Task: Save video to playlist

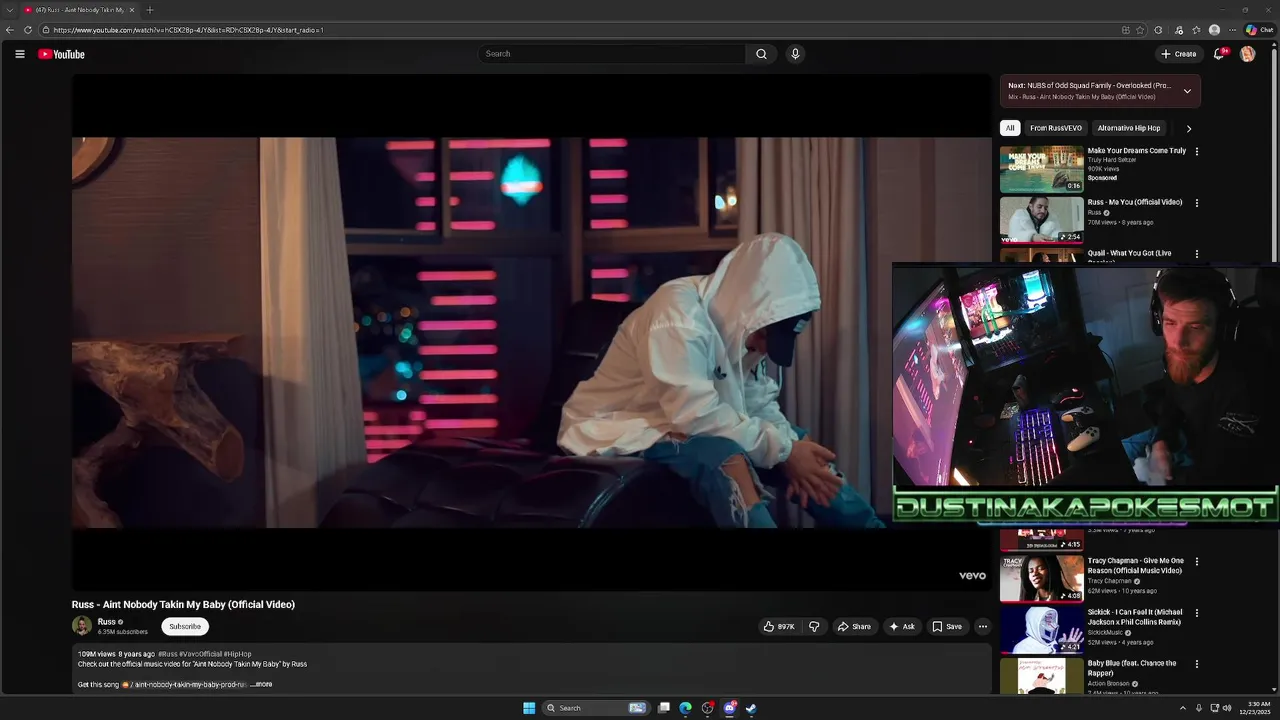Action: pos(947,627)
